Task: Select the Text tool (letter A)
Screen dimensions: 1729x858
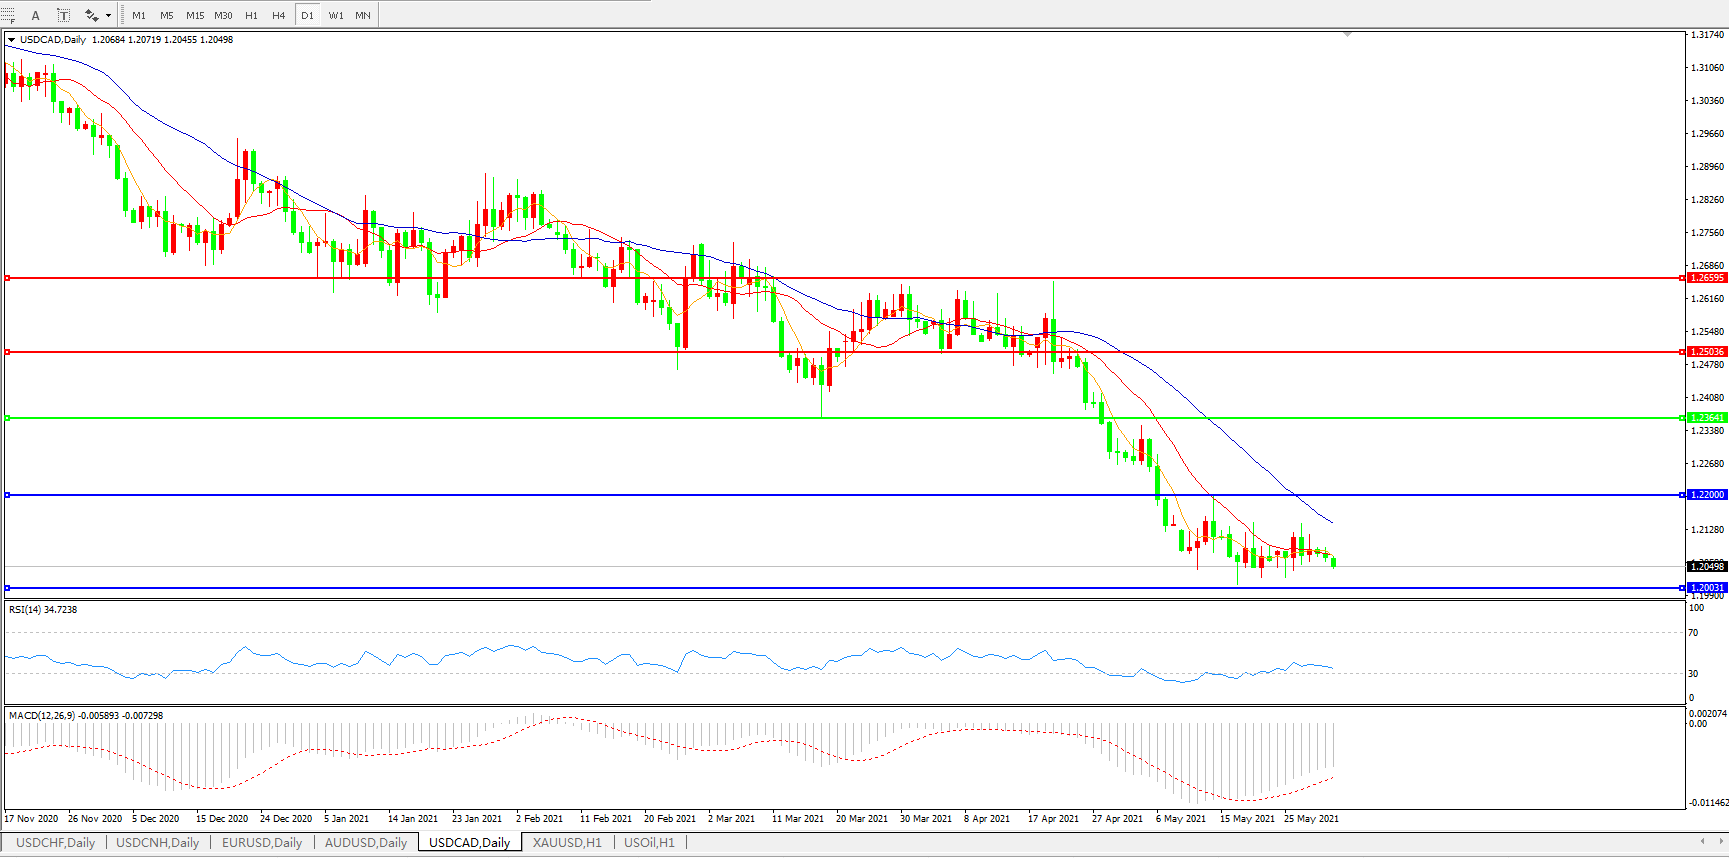Action: pos(36,15)
